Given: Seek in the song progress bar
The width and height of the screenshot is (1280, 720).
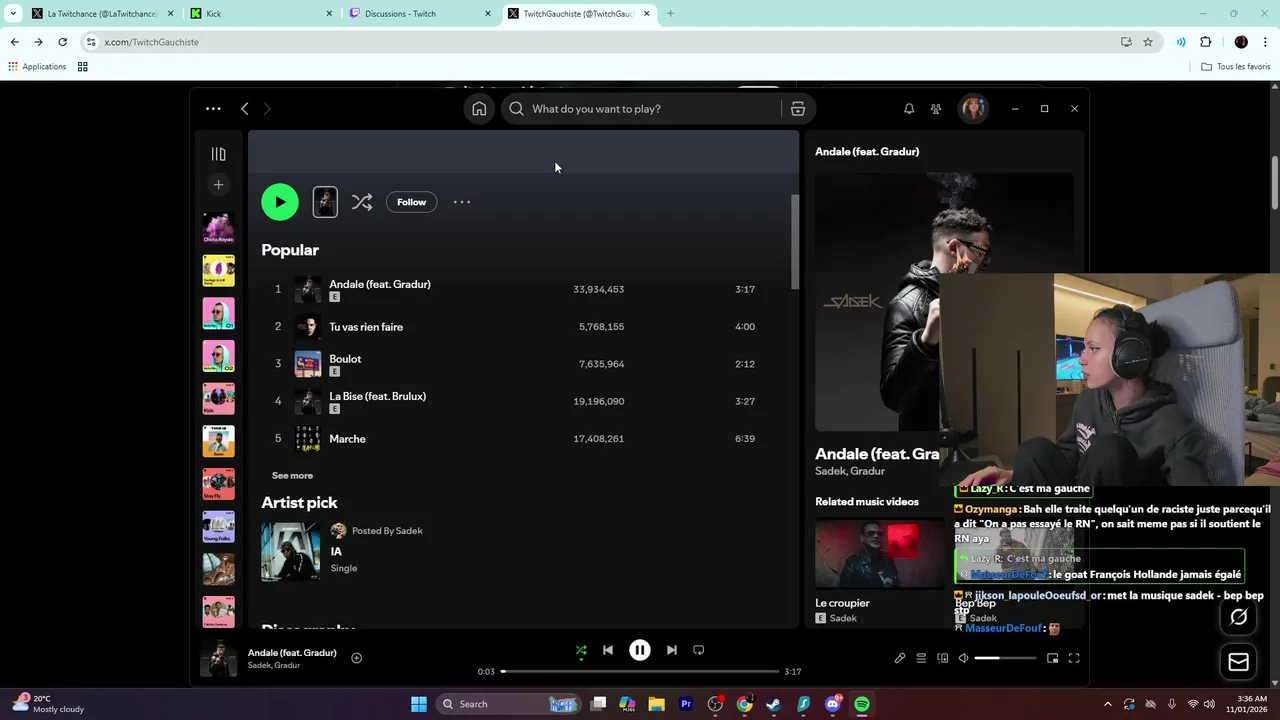Looking at the screenshot, I should coord(640,672).
